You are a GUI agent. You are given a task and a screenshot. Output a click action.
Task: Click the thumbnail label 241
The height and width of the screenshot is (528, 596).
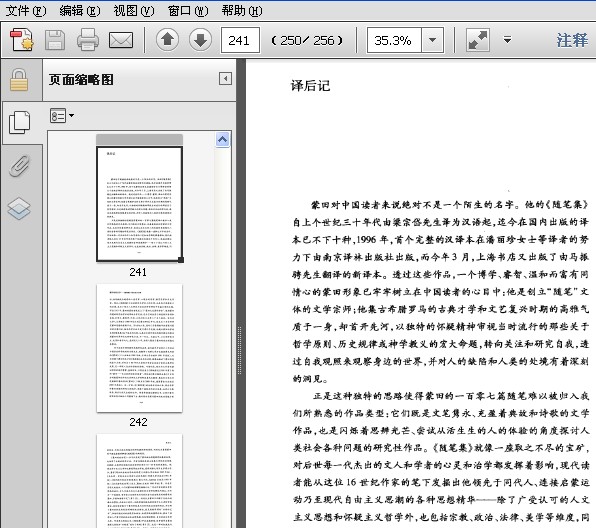tap(138, 272)
